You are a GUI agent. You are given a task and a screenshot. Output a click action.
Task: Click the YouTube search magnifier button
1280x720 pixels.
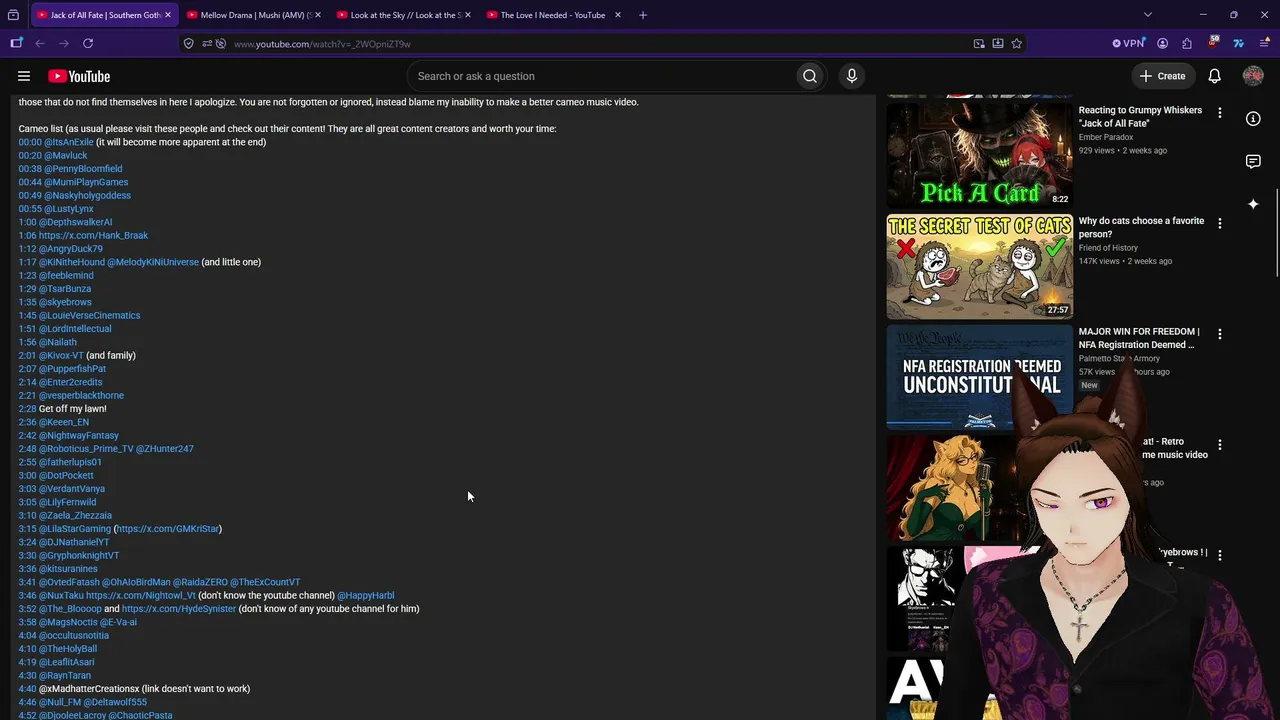[810, 76]
